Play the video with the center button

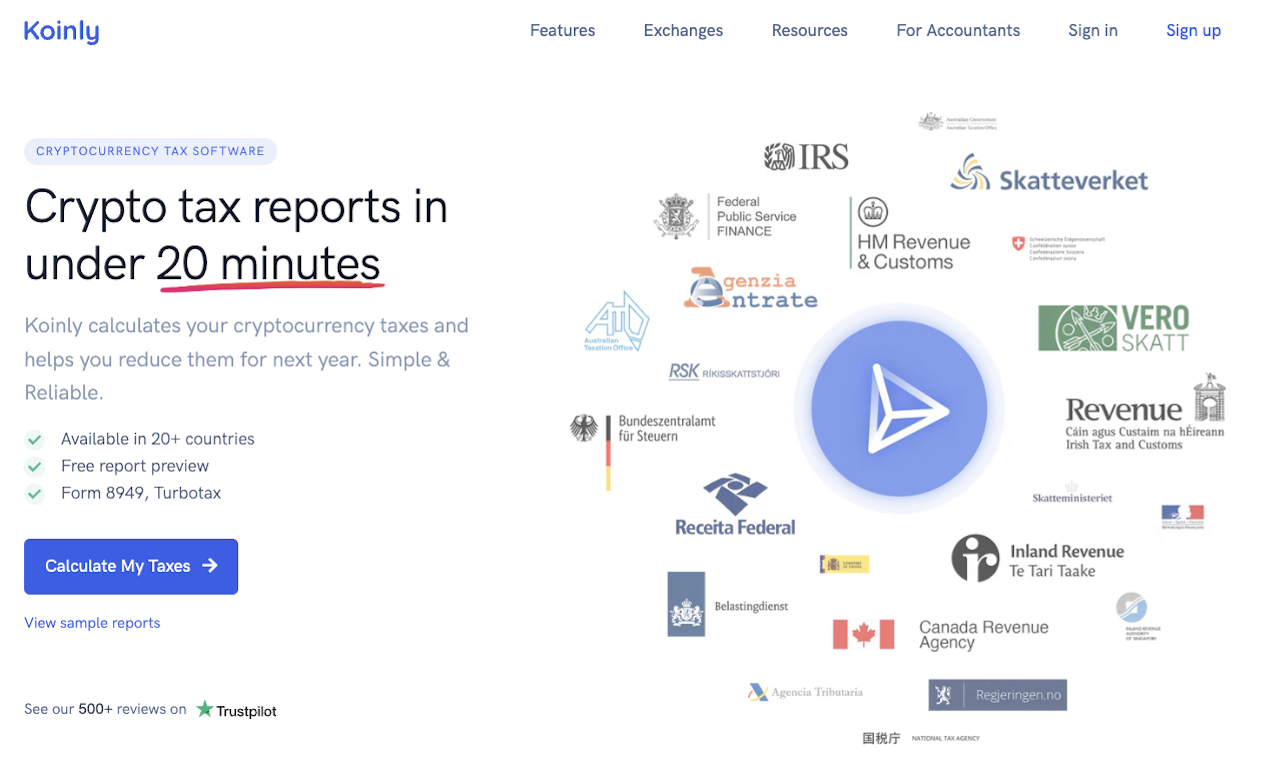899,409
